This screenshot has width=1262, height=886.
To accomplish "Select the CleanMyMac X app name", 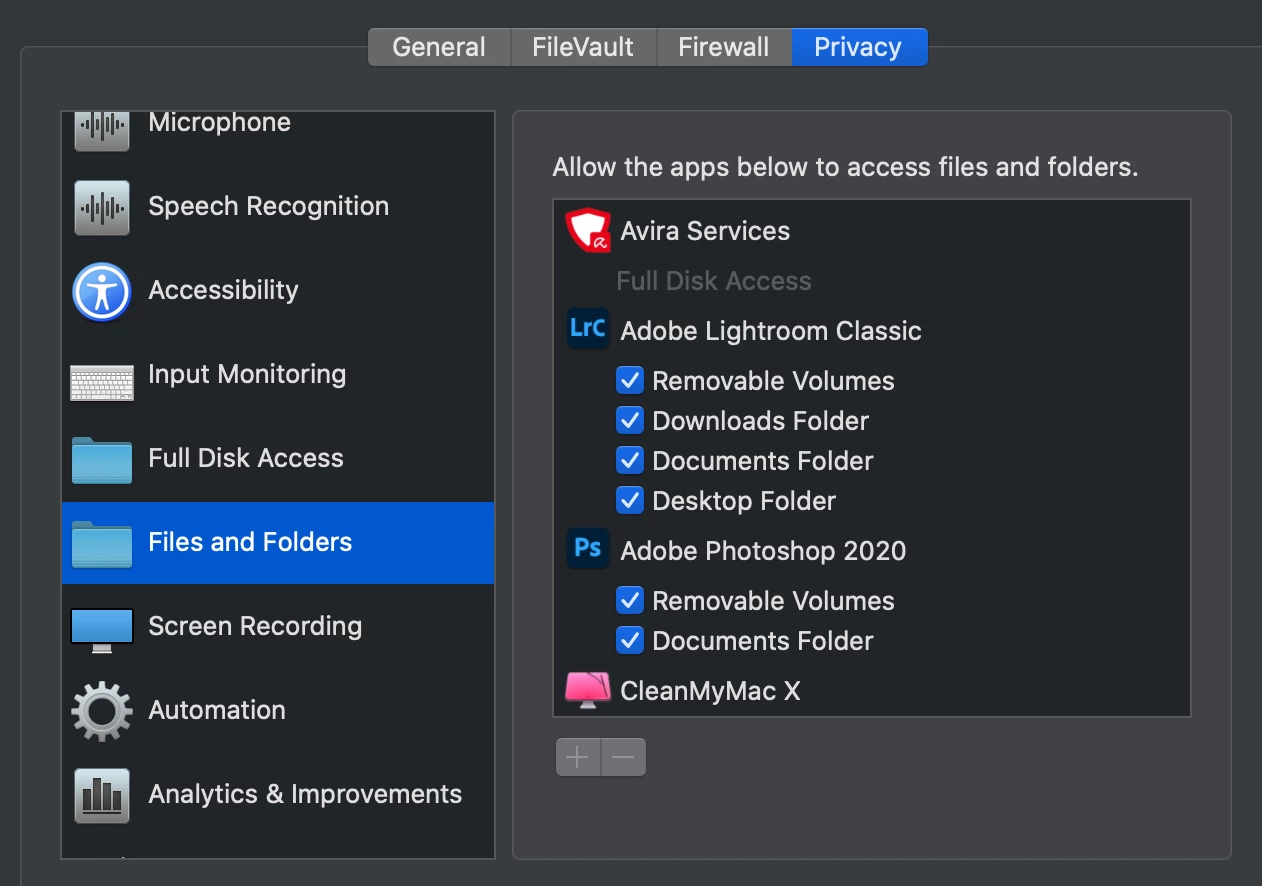I will tap(710, 691).
